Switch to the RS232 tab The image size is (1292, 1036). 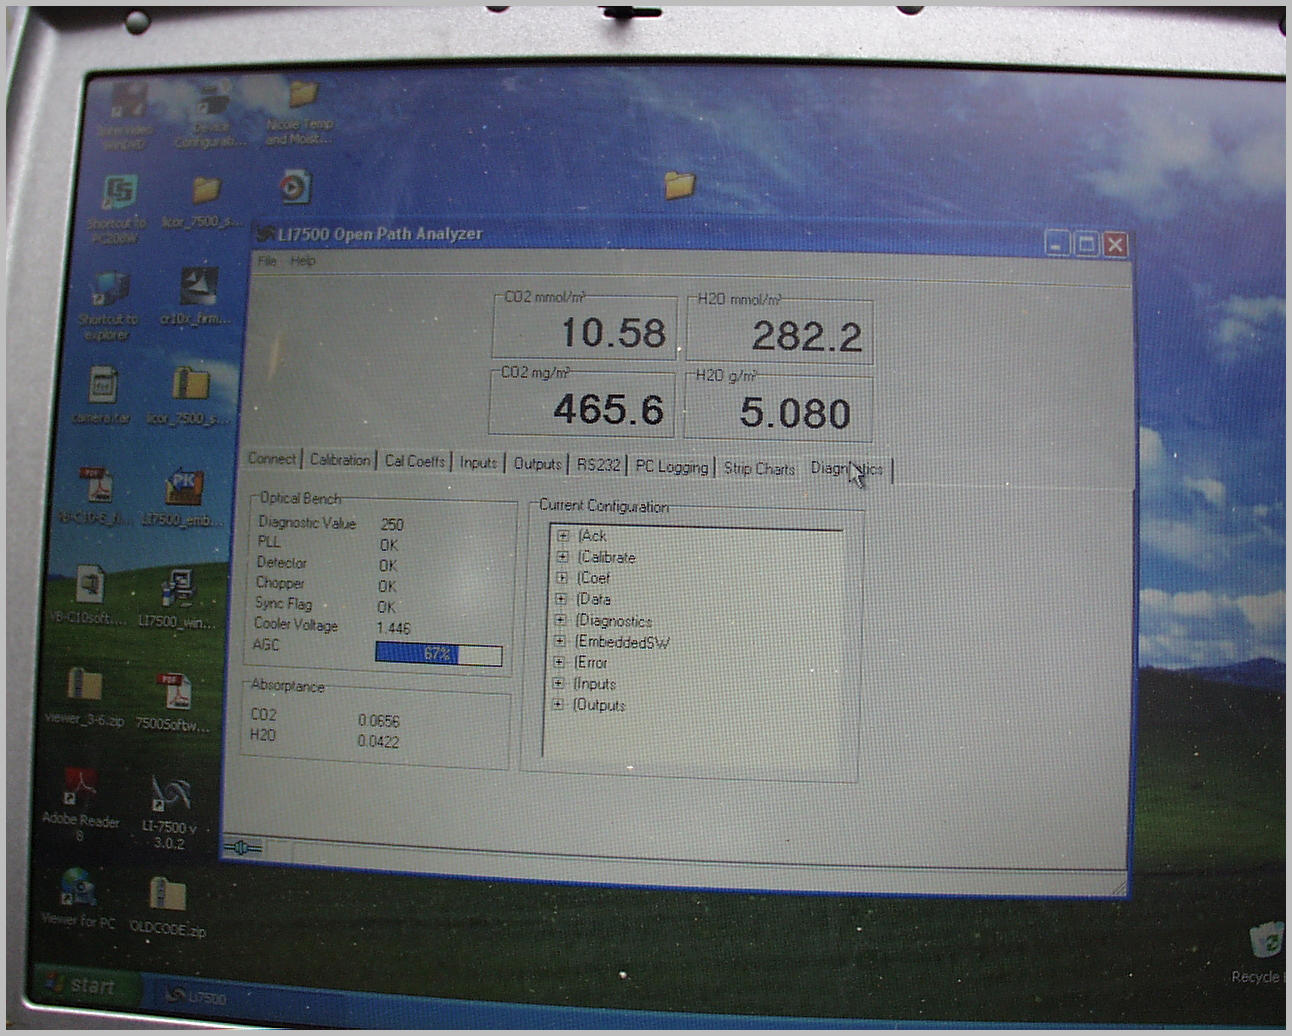598,464
